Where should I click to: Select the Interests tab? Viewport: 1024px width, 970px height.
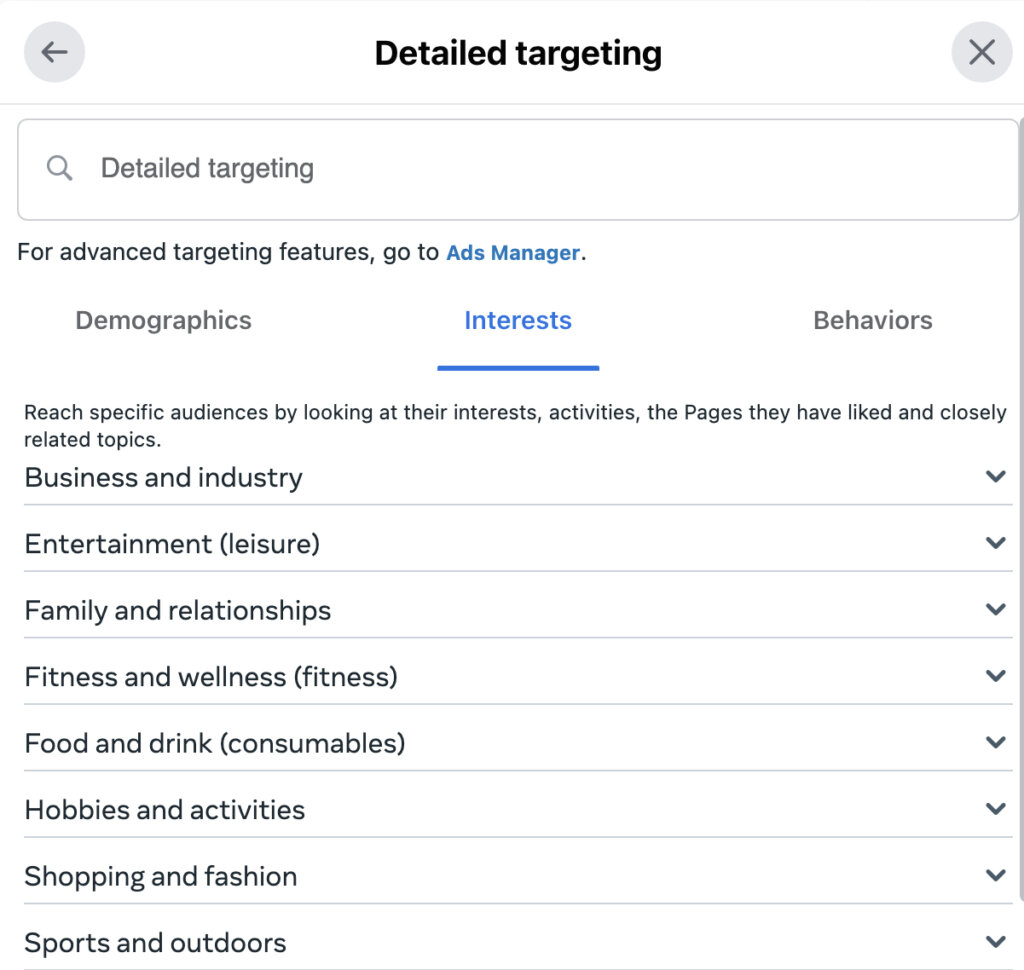pos(517,320)
